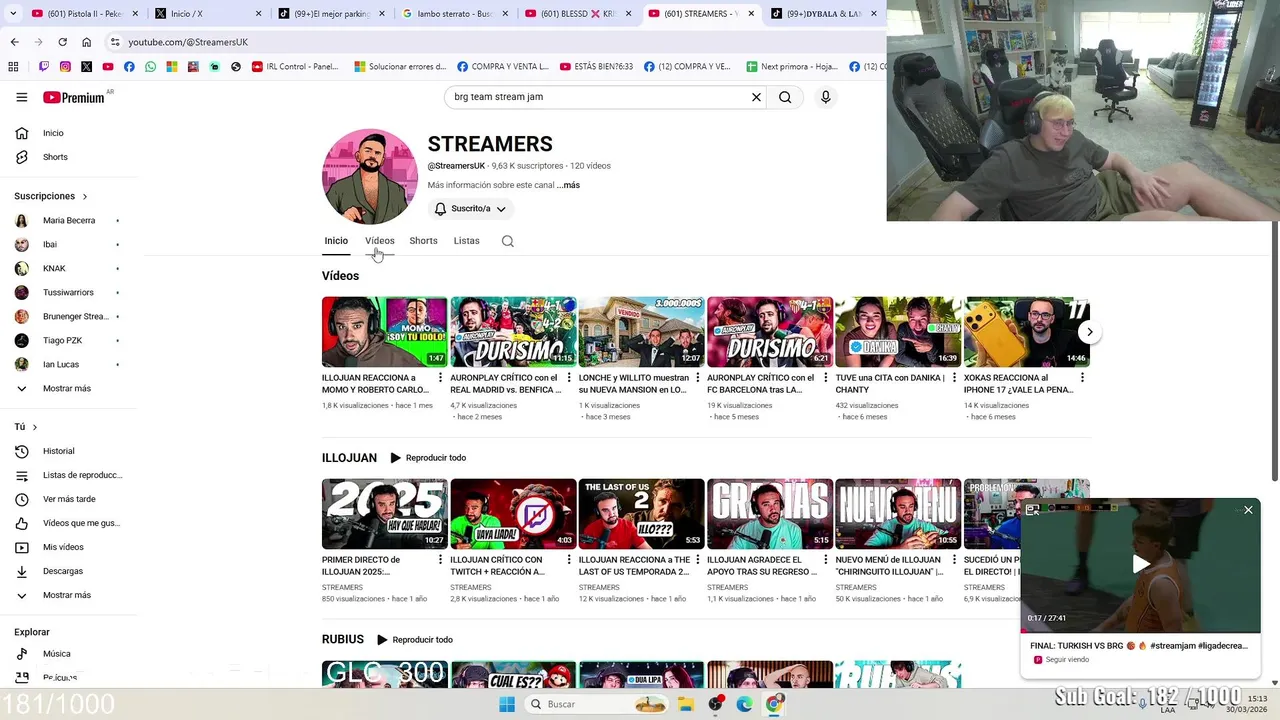Reload the browser page

pyautogui.click(x=62, y=42)
